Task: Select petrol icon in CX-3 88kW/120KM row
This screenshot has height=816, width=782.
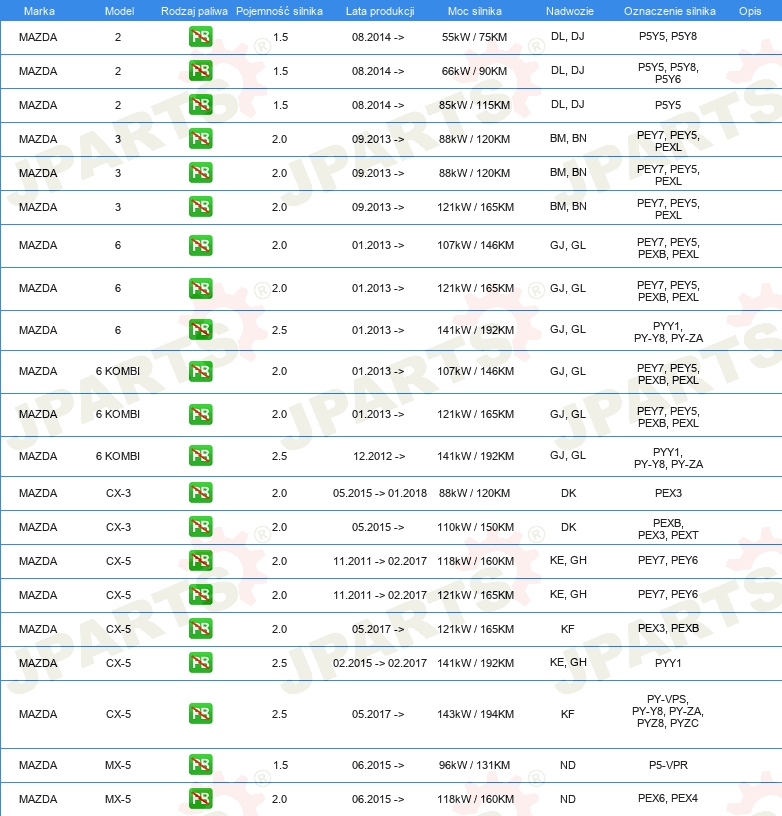Action: point(200,492)
